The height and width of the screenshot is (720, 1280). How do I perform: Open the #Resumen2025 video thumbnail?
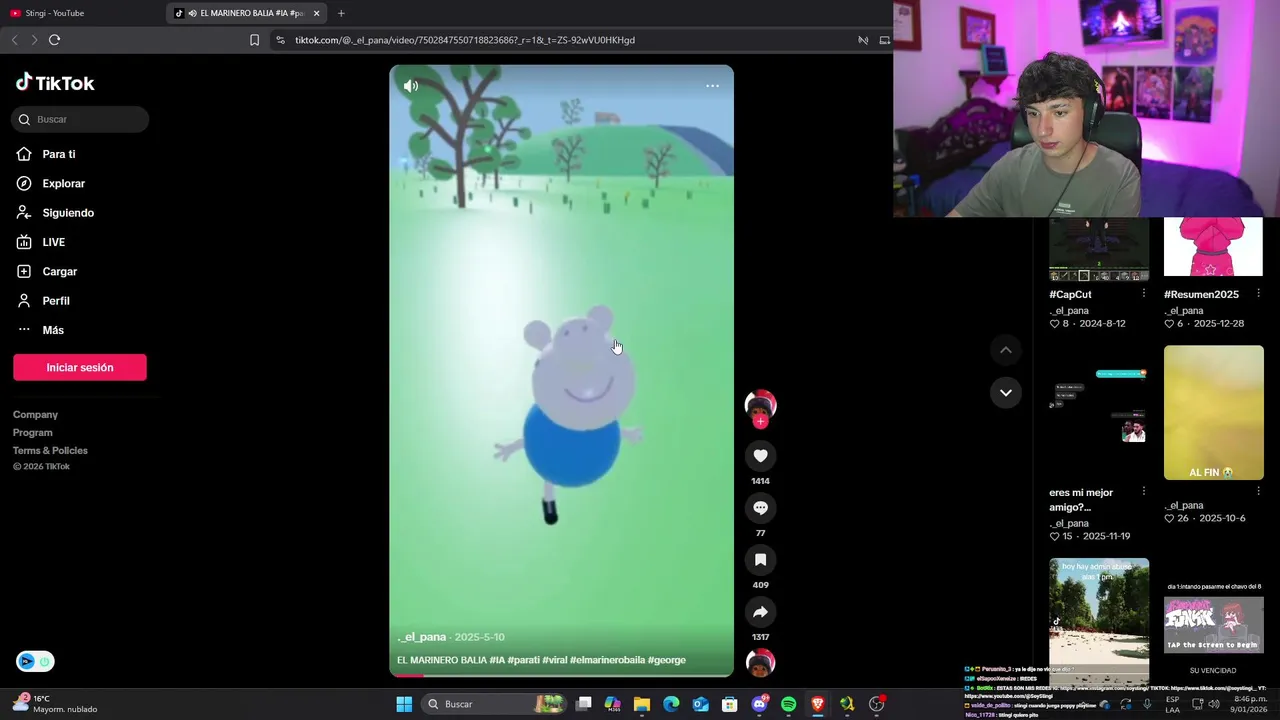tap(1213, 247)
